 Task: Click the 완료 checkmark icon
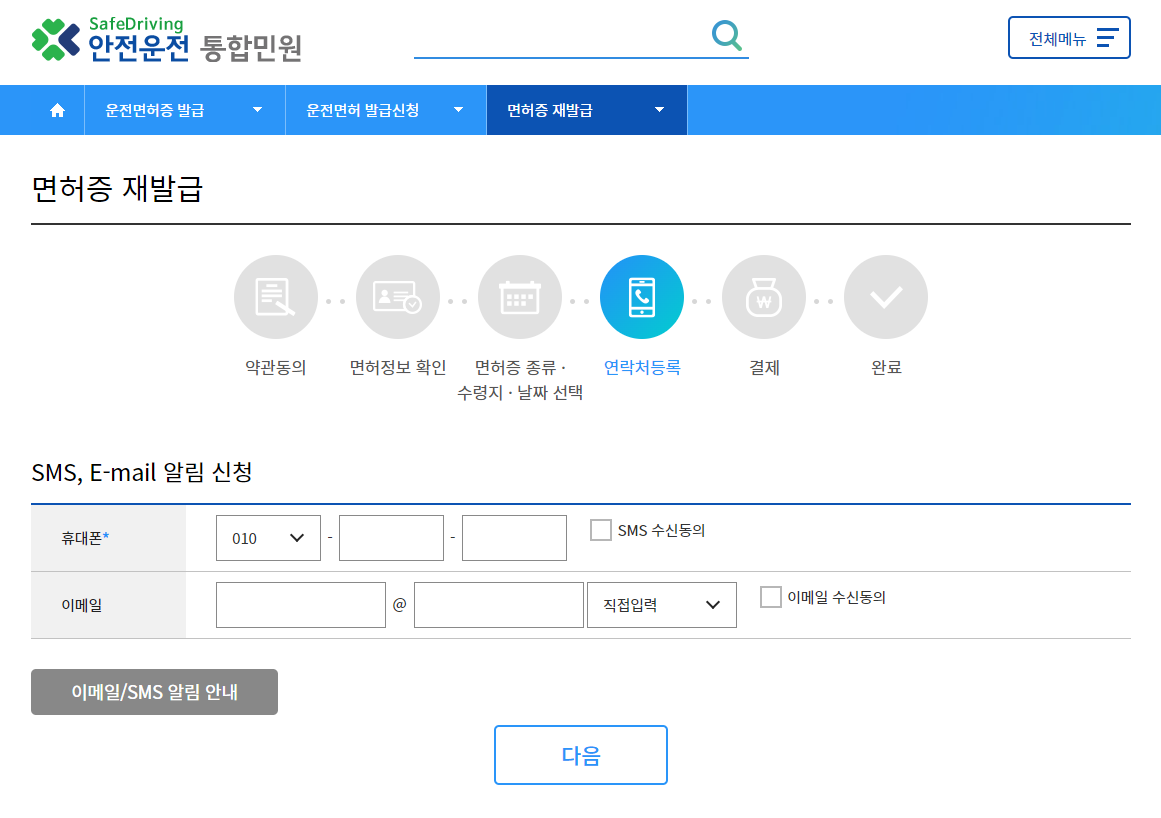click(886, 296)
